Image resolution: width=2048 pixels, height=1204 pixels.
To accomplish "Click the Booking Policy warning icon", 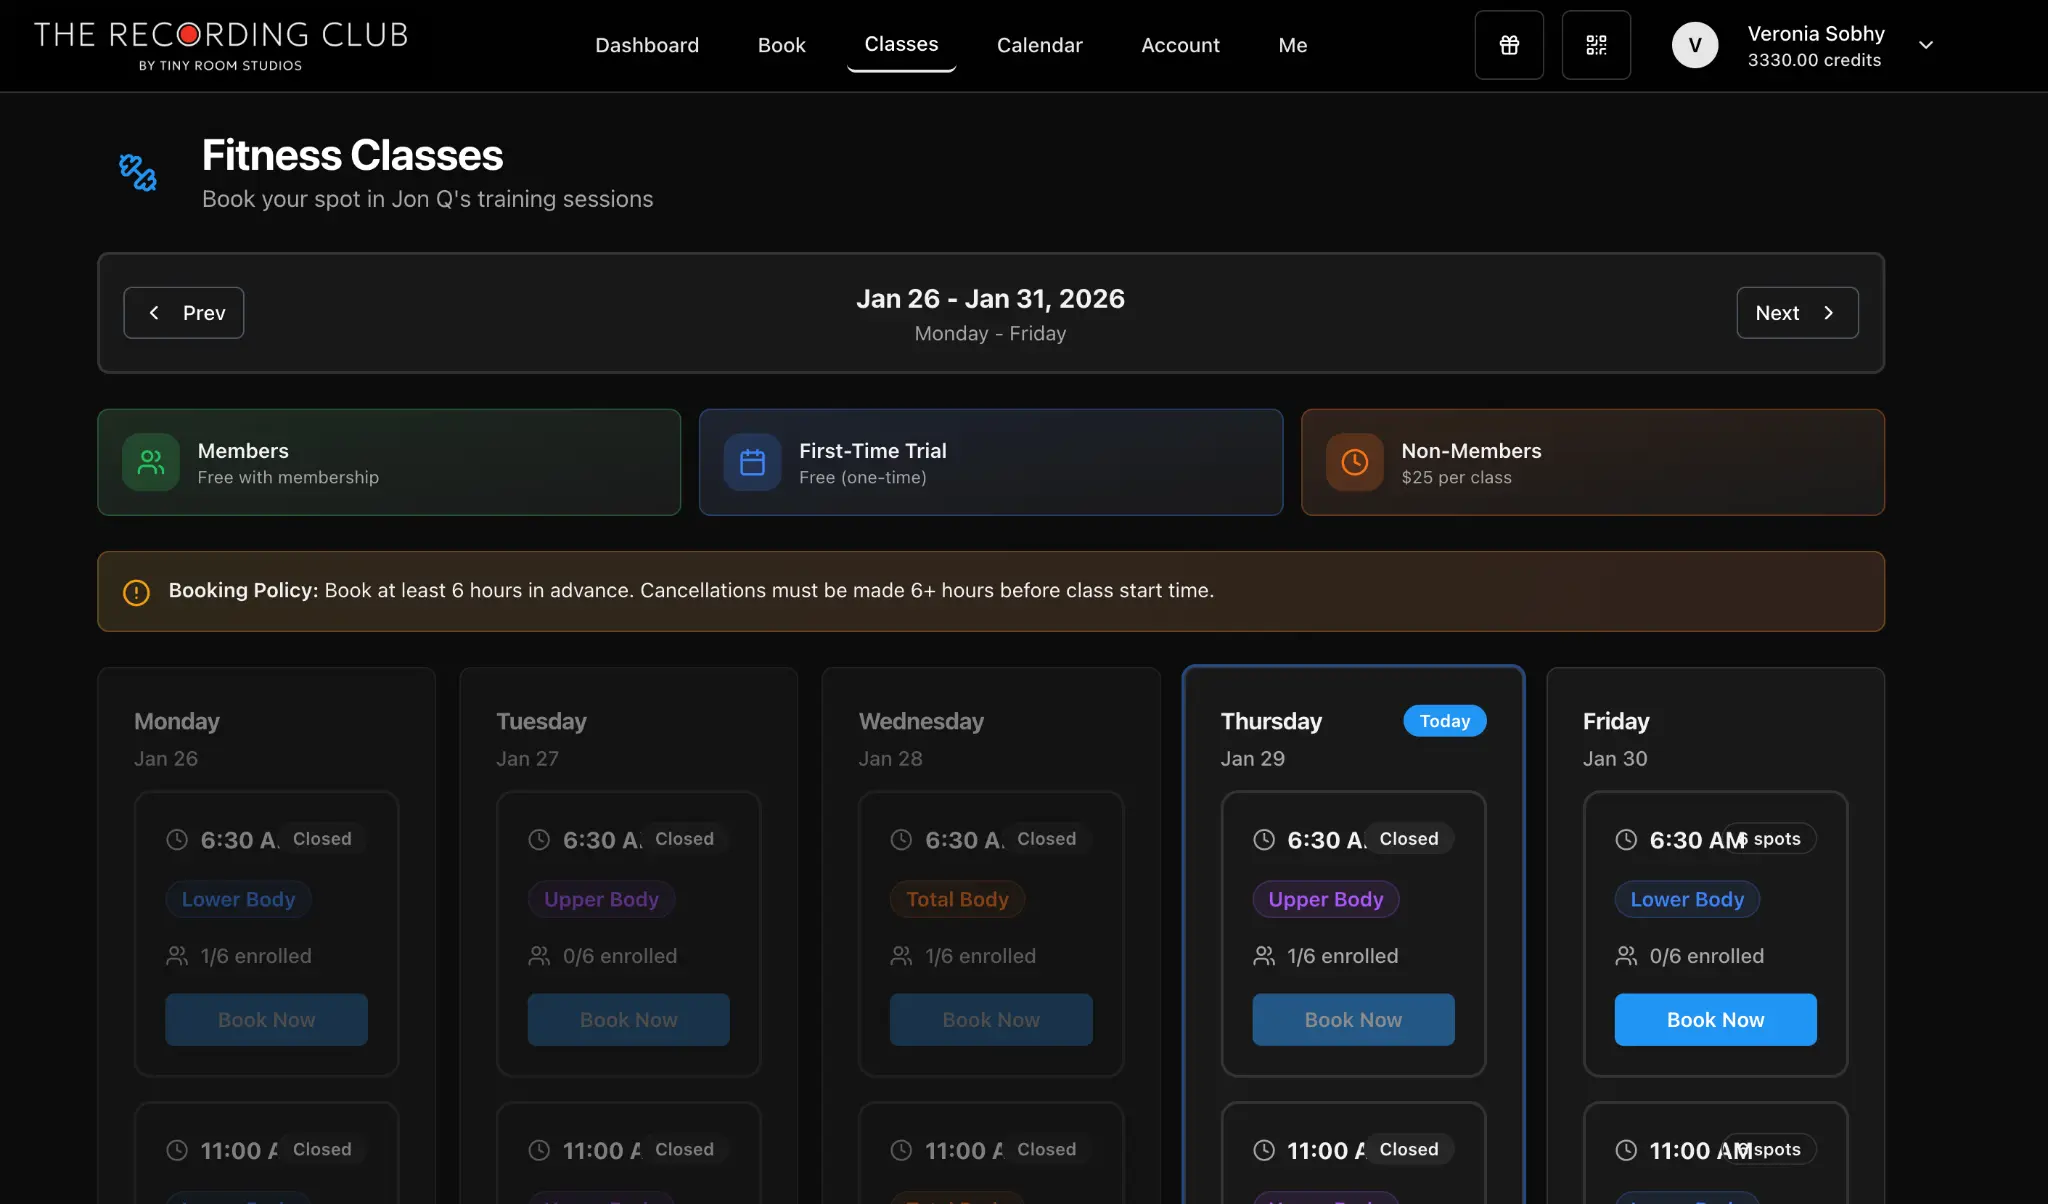I will tap(136, 592).
